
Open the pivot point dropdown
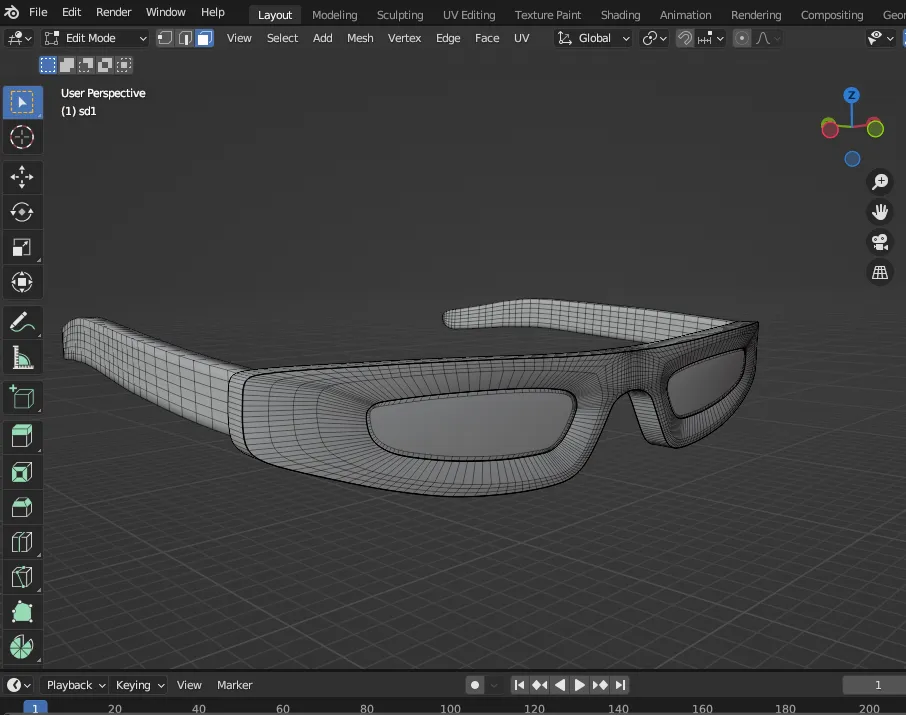(x=655, y=38)
